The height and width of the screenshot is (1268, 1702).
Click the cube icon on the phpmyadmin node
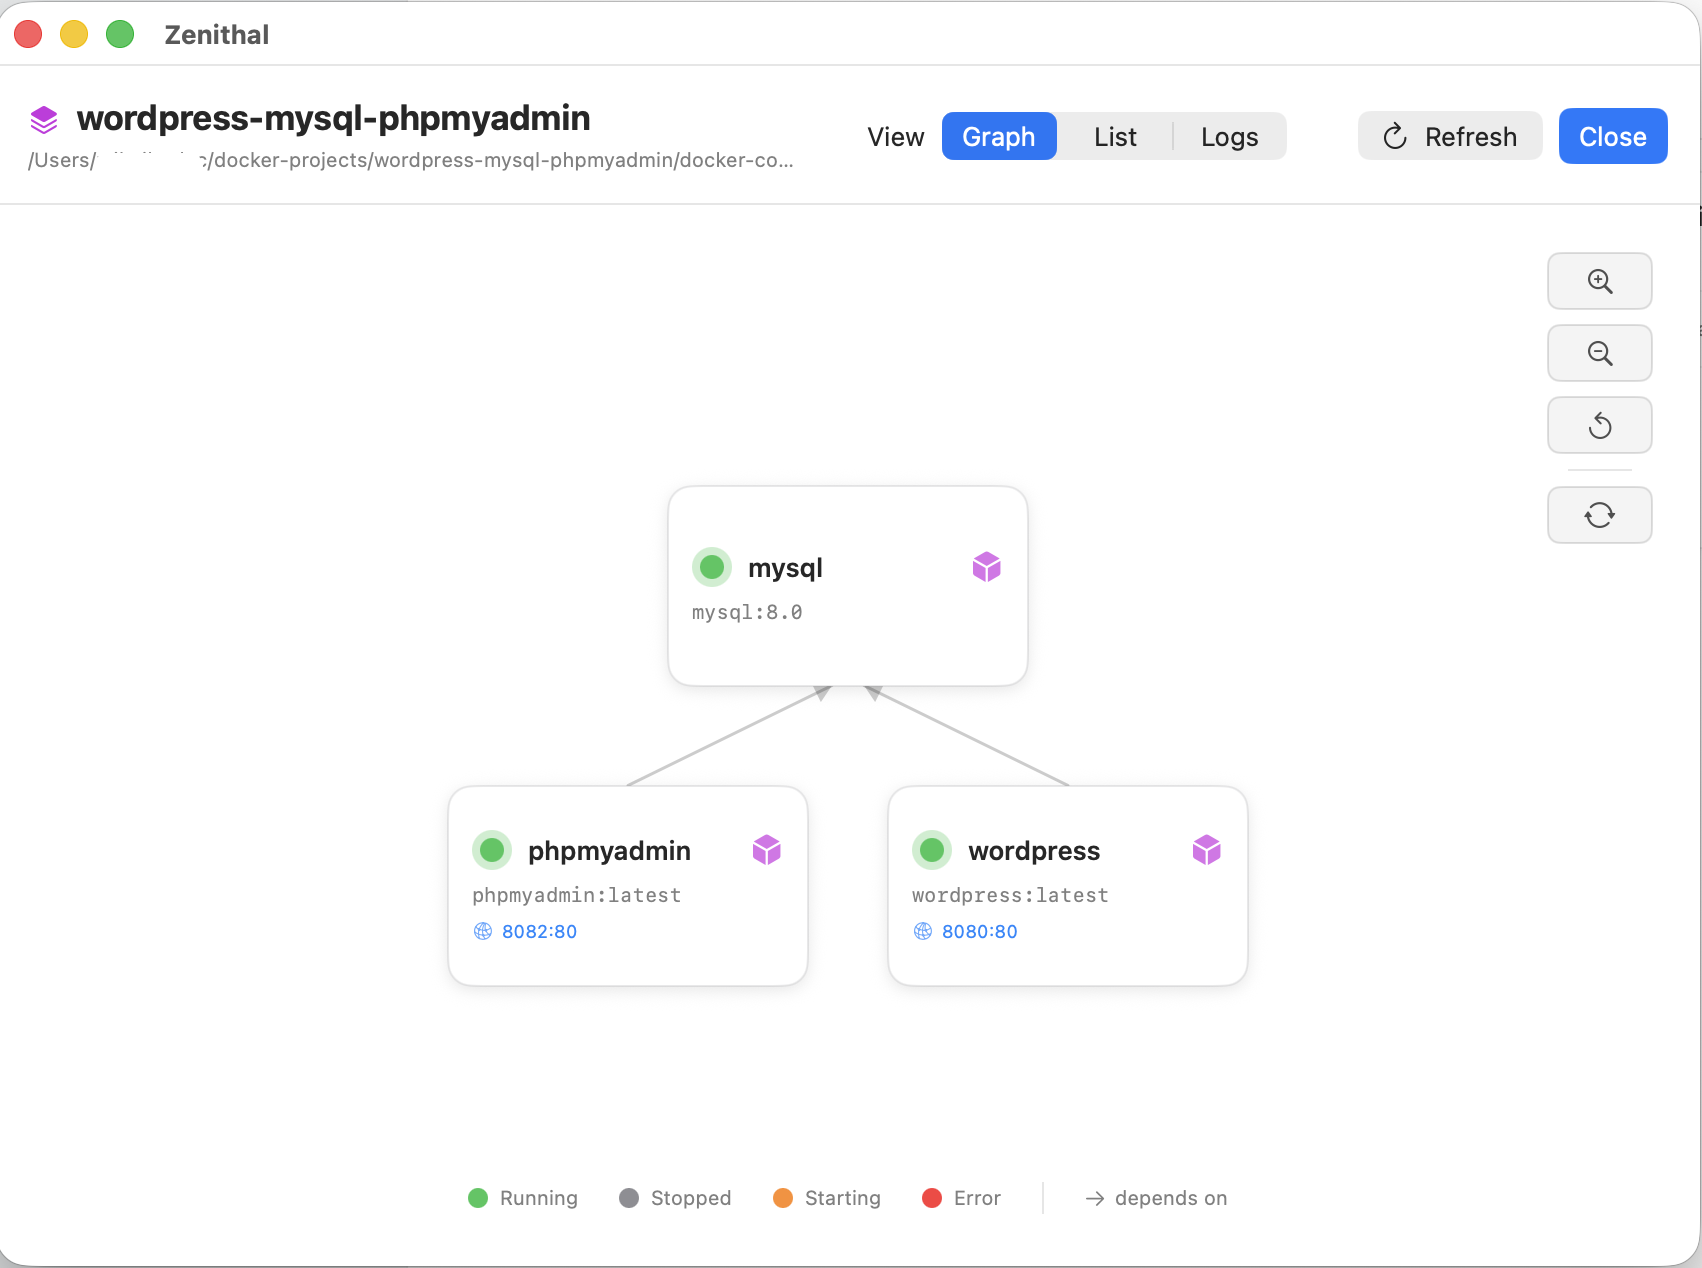(x=766, y=849)
